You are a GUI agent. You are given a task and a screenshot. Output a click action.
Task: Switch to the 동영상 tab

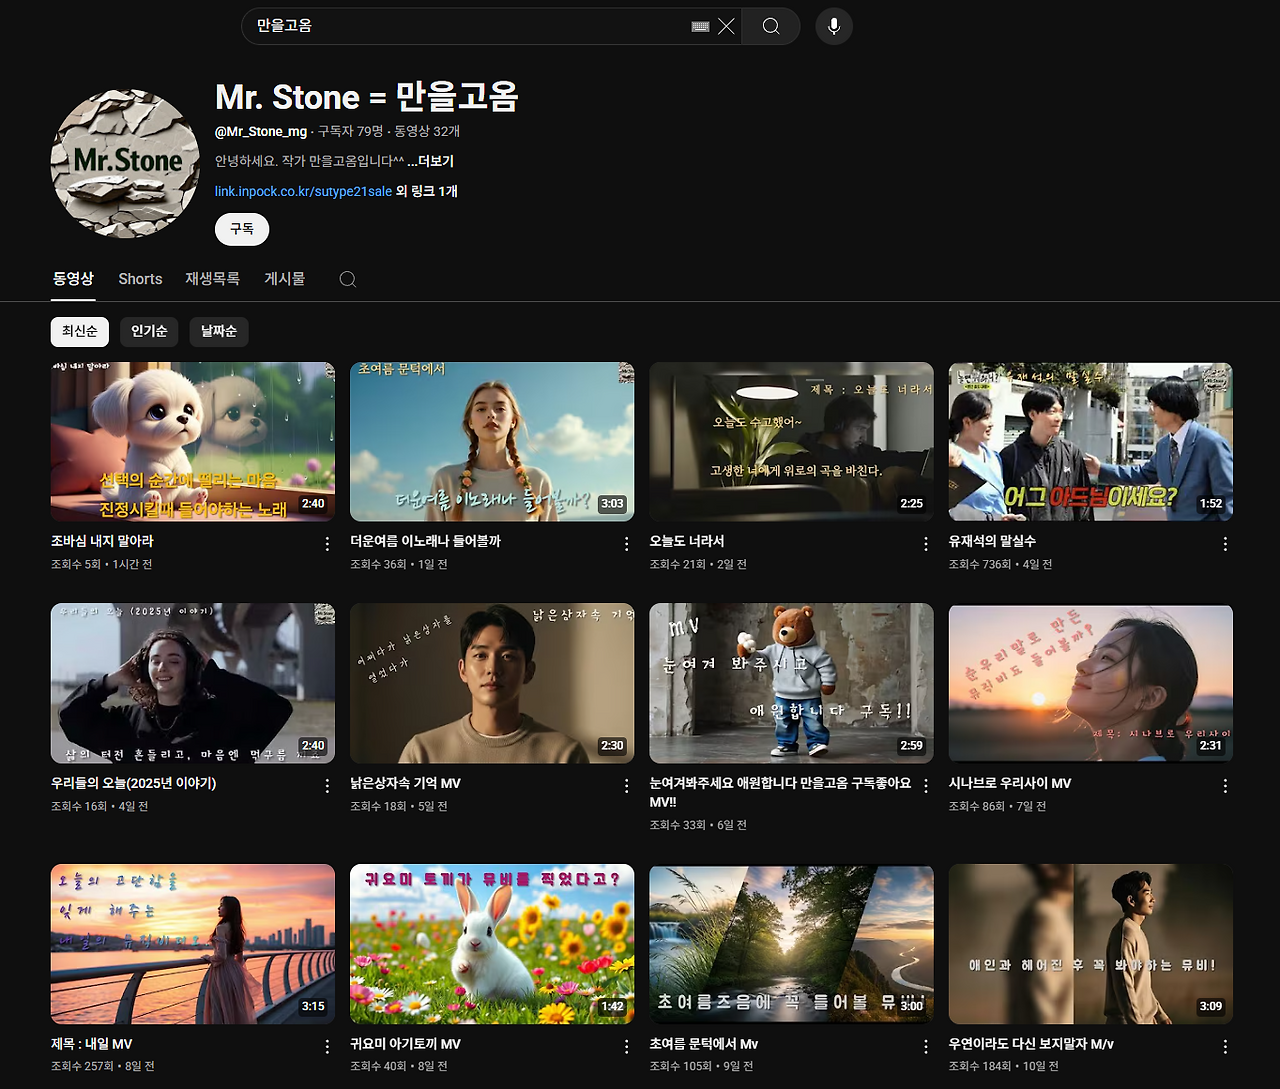point(73,279)
